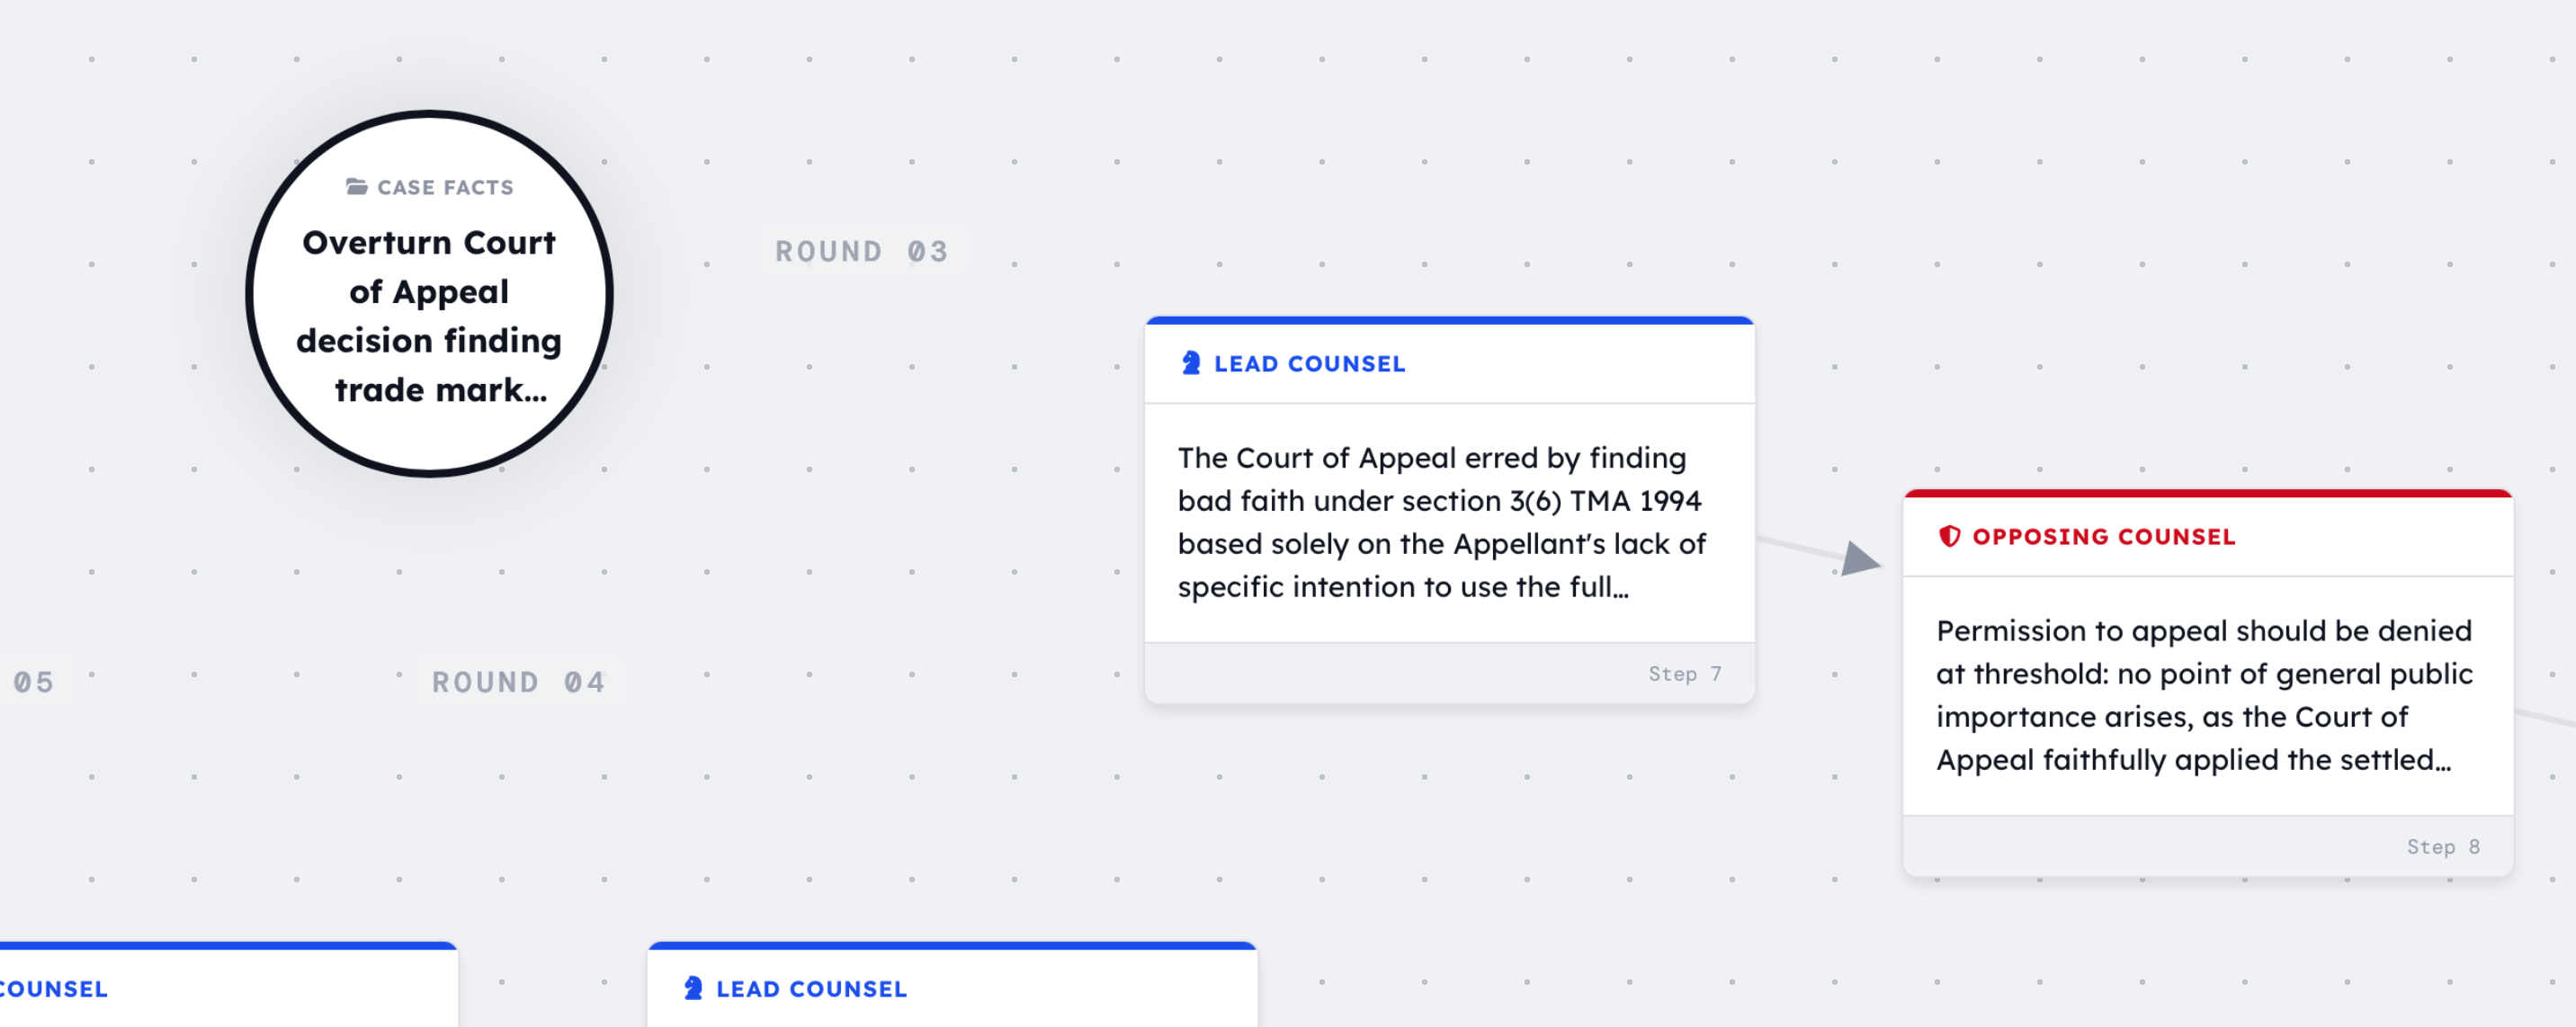Viewport: 2576px width, 1027px height.
Task: Select the LEAD COUNSEL header on Step 7 card
Action: [1309, 365]
